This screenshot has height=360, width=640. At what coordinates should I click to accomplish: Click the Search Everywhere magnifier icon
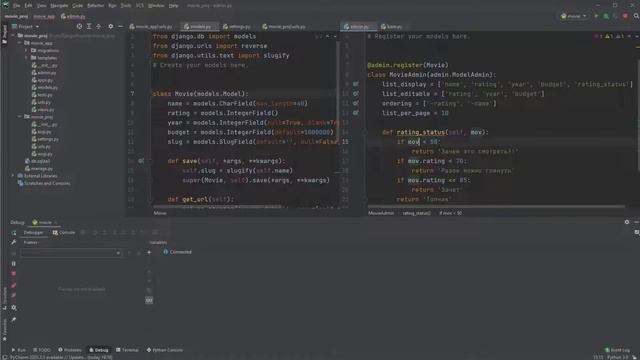point(636,16)
